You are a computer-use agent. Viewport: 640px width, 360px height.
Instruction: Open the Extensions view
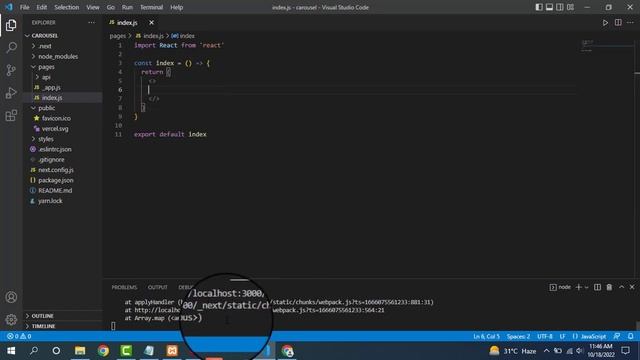click(11, 116)
